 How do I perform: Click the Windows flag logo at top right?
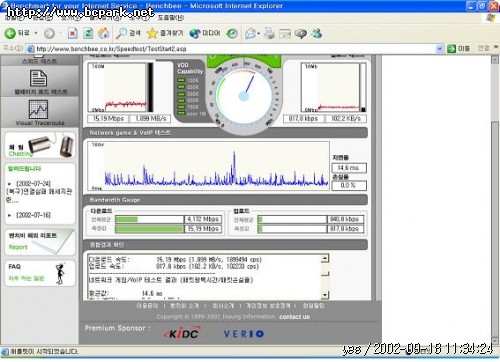[491, 18]
